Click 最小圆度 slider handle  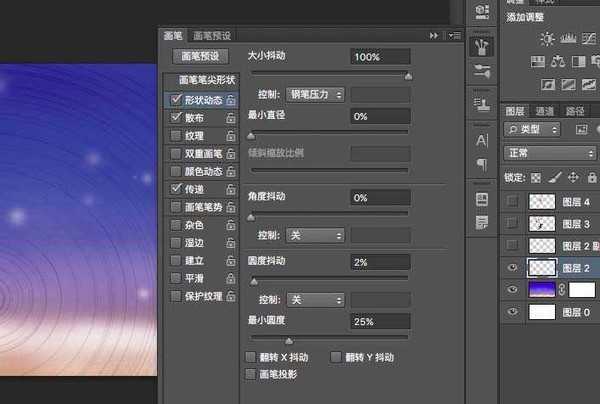click(289, 340)
